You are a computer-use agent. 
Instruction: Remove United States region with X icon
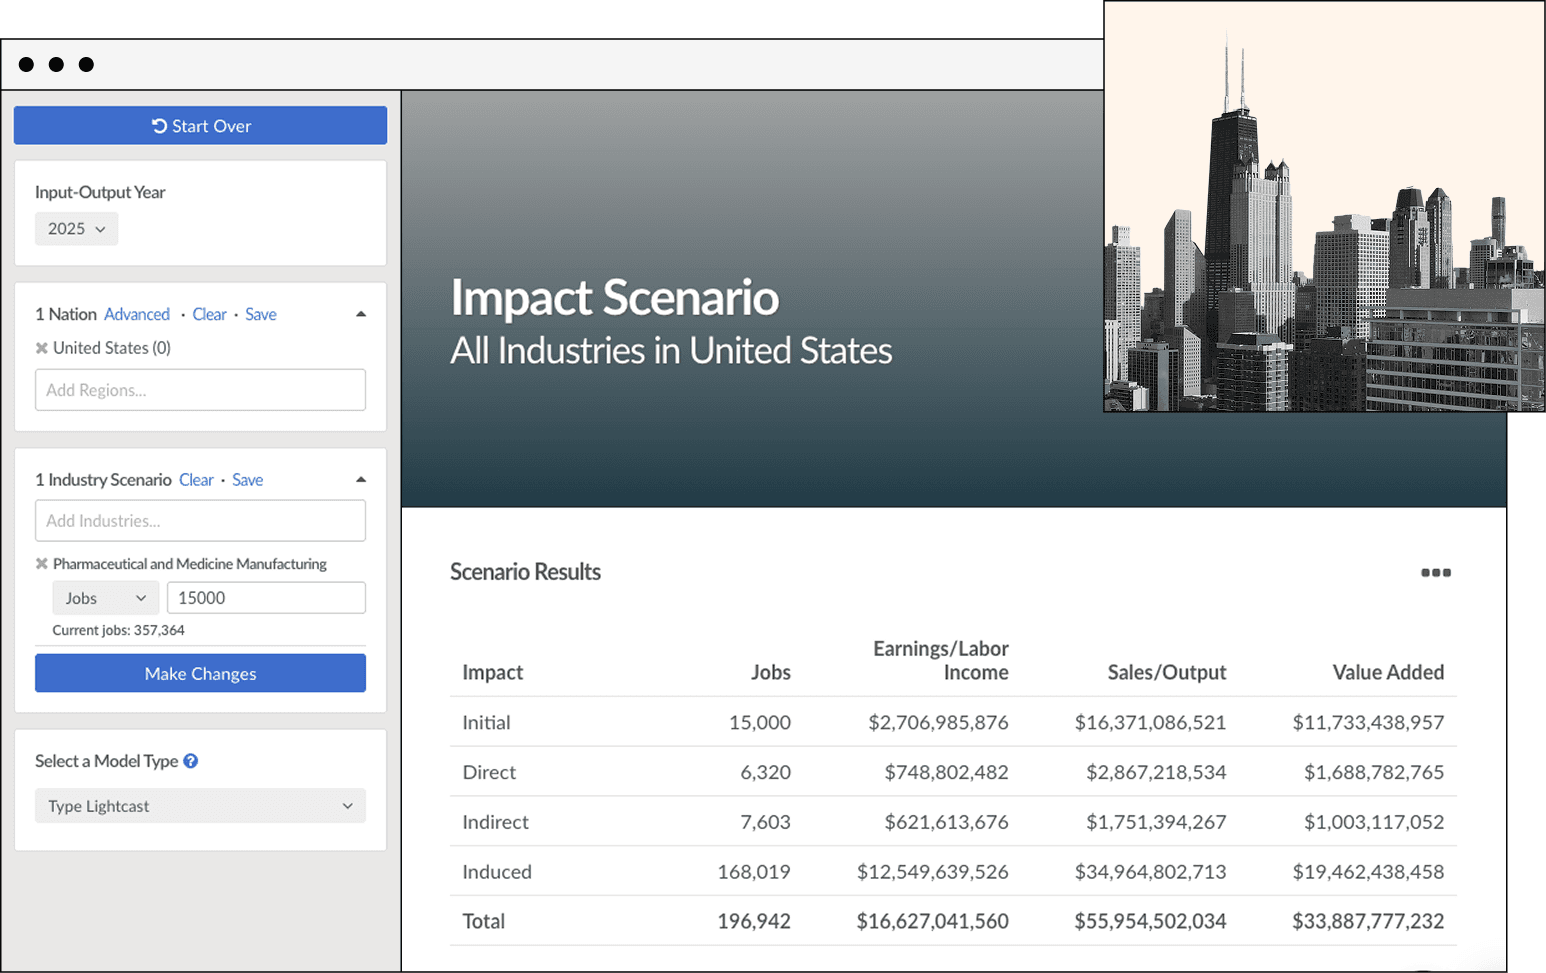[42, 348]
